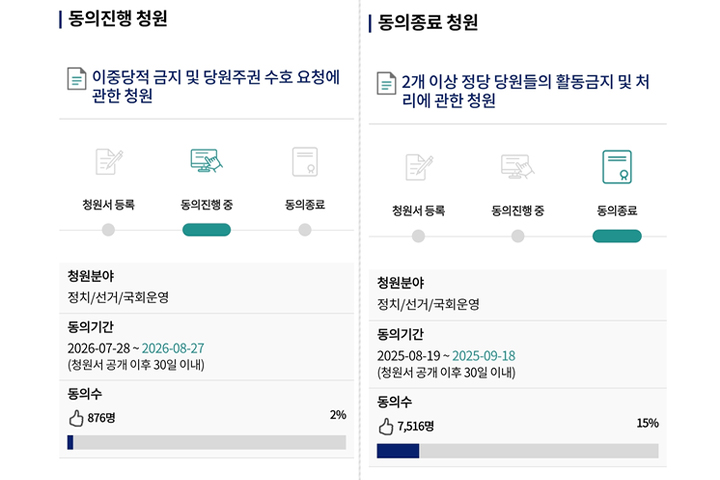Click the 2% agreement progress bar
Viewport: 720px width, 480px height.
[x=207, y=442]
